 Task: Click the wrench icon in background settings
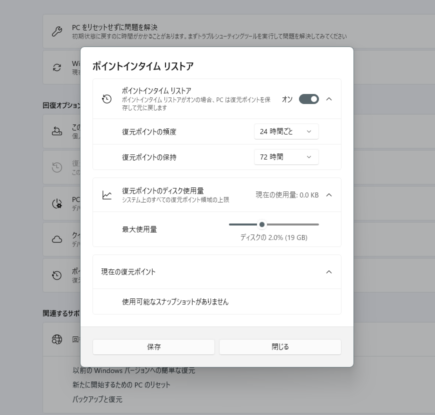pyautogui.click(x=57, y=31)
